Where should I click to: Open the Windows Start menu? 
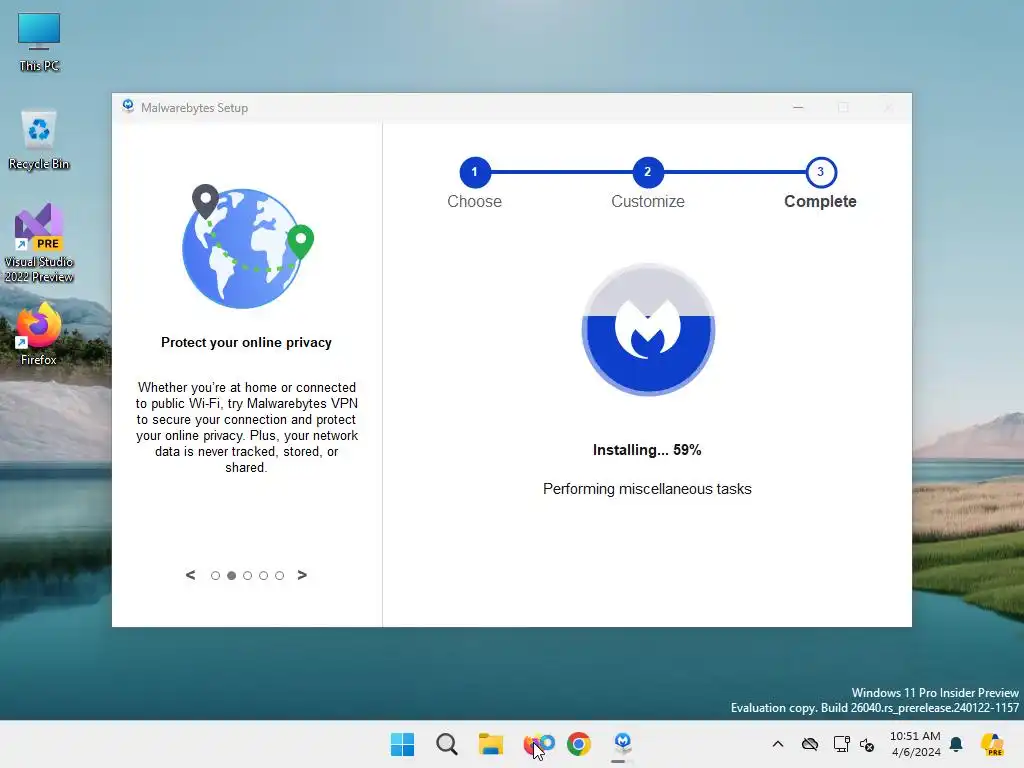pos(402,744)
